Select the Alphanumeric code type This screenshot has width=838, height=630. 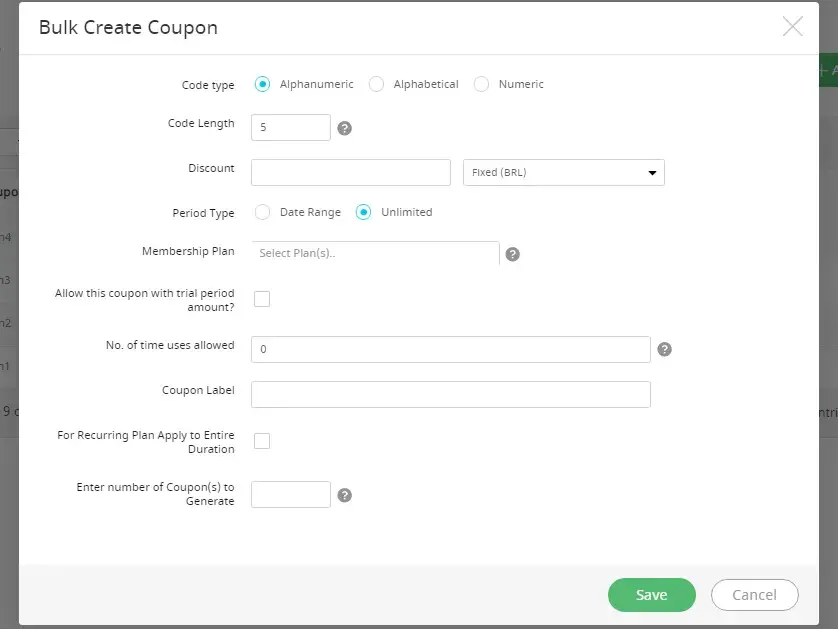[263, 85]
